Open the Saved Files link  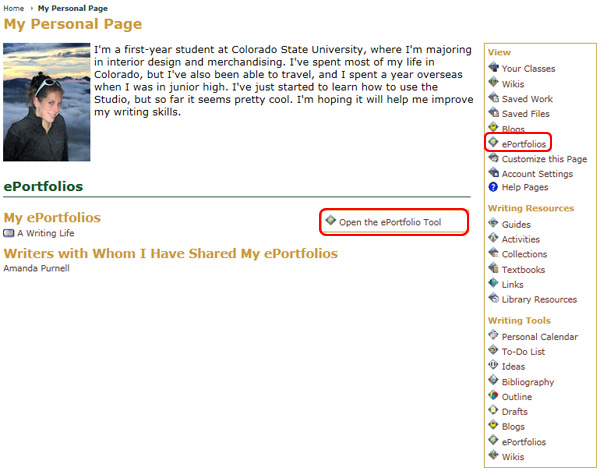[525, 114]
